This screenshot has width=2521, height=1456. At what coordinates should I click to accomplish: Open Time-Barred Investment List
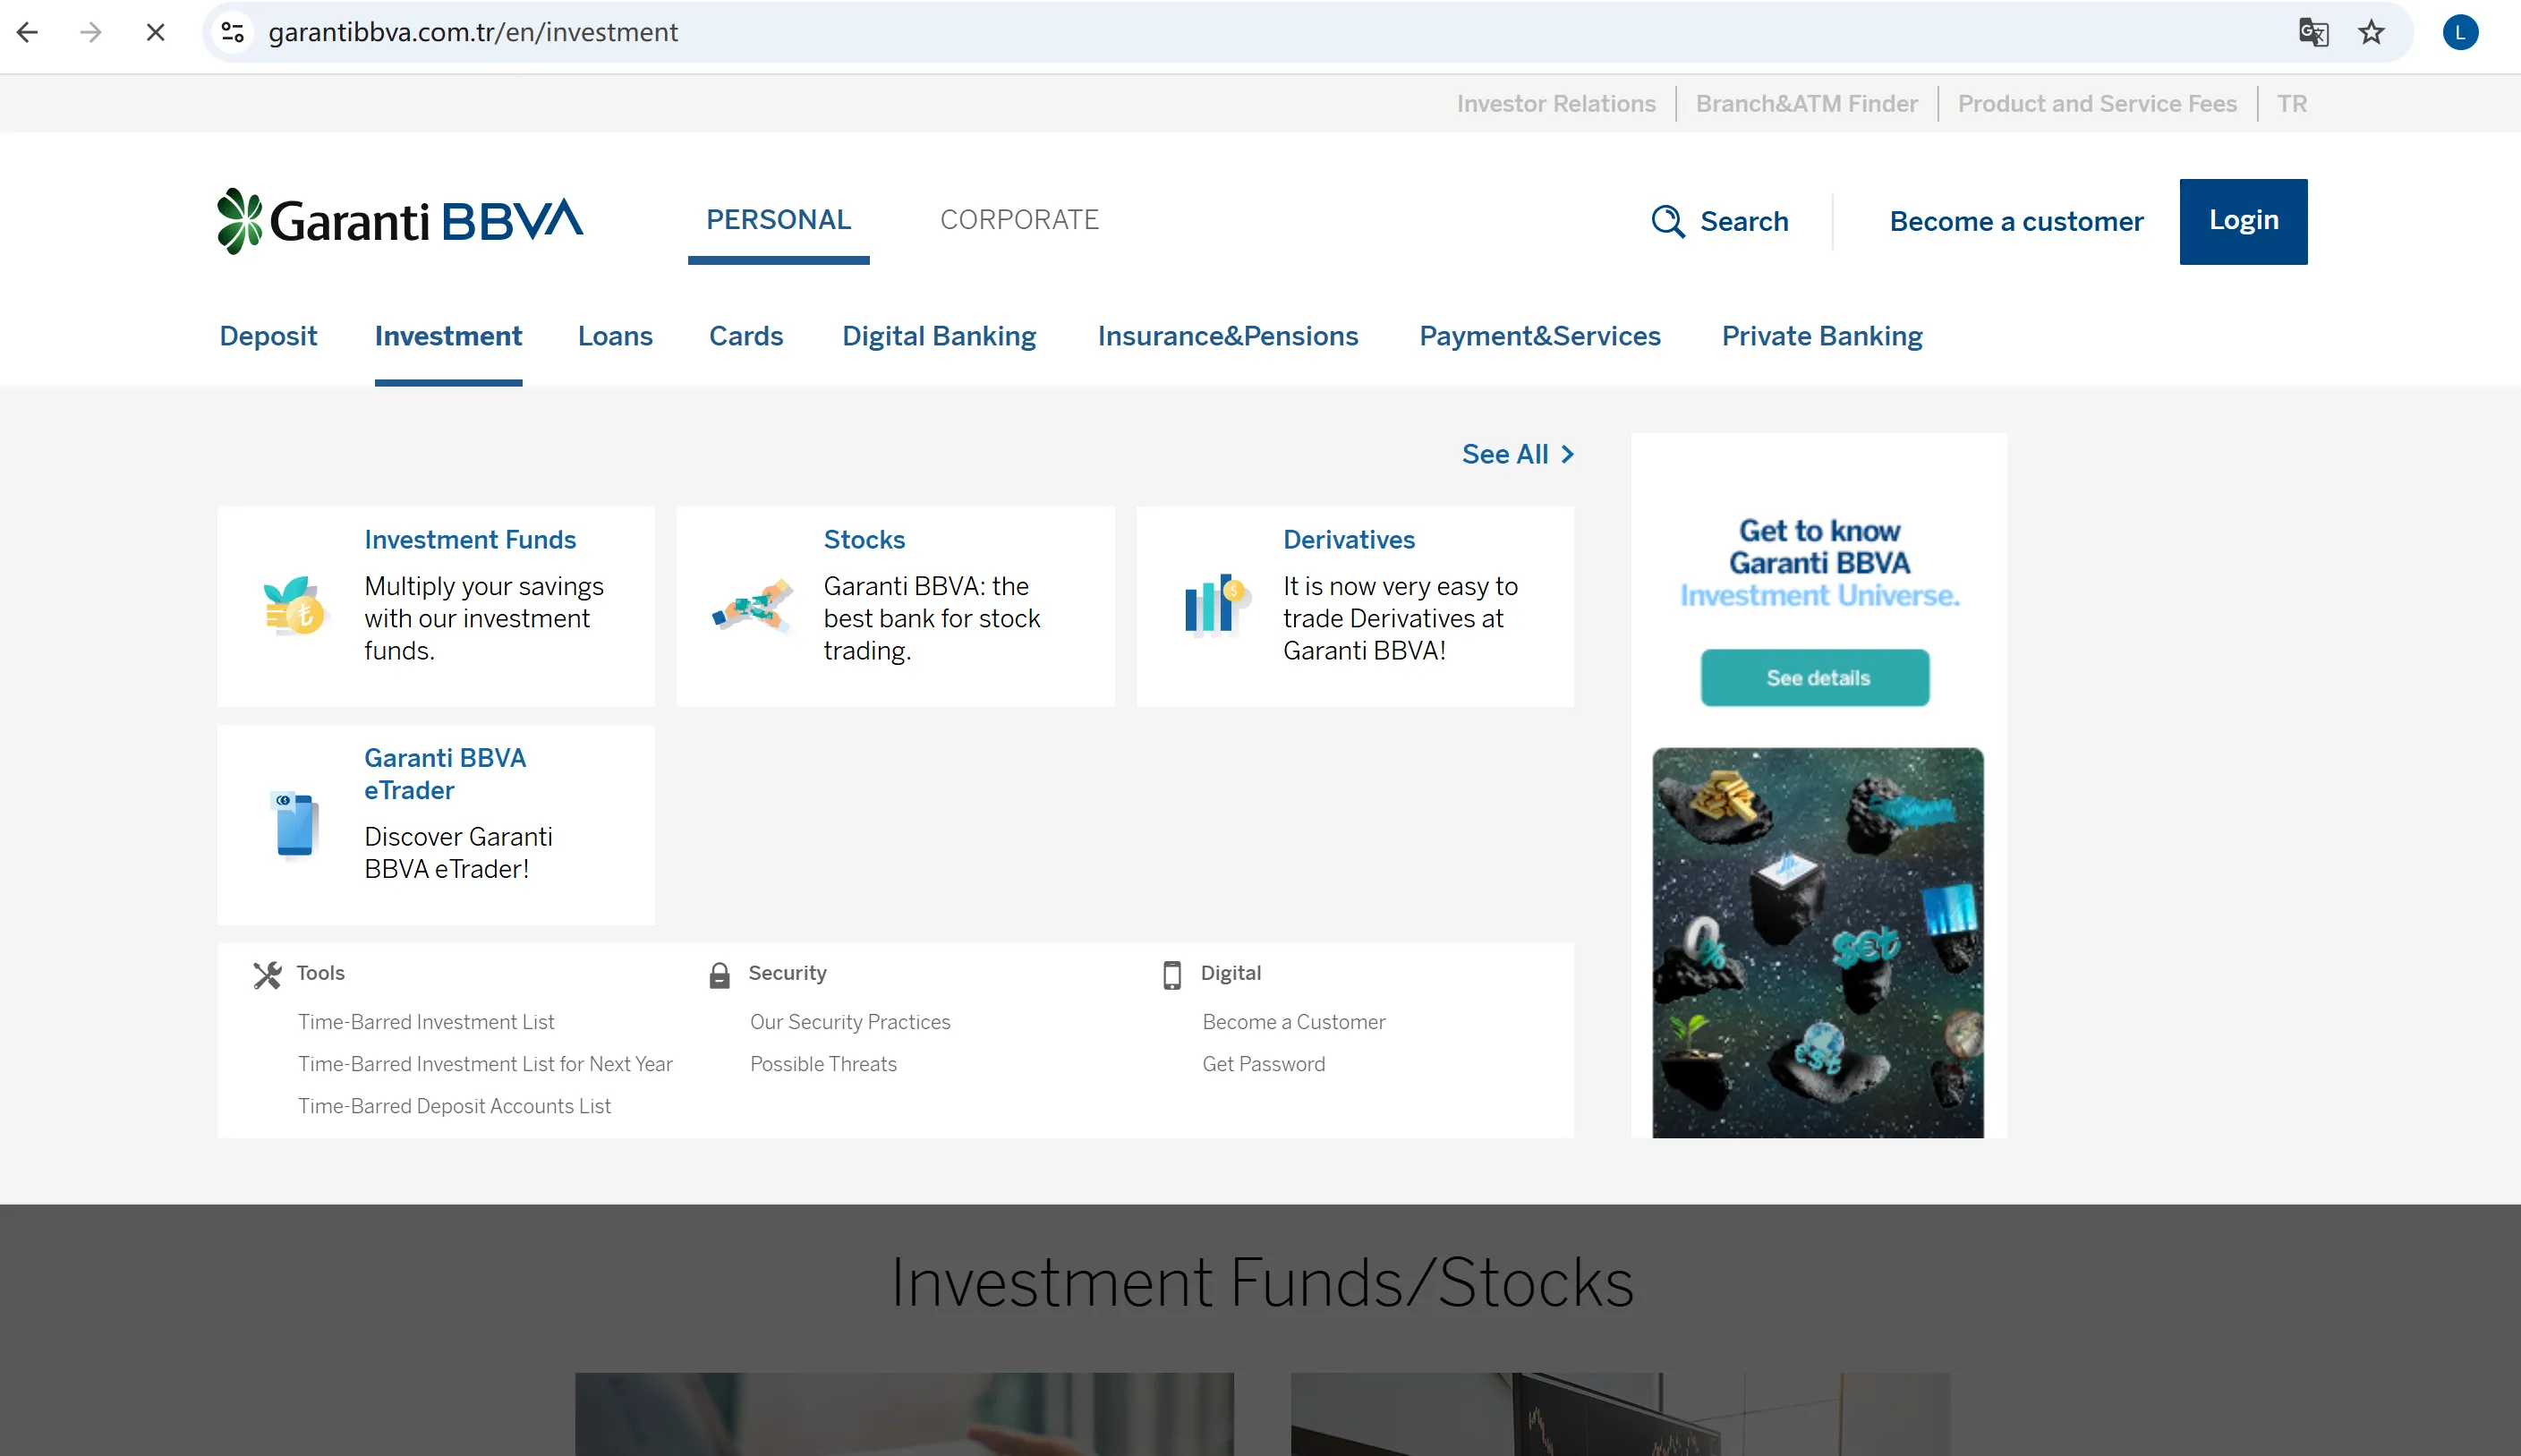click(x=426, y=1022)
